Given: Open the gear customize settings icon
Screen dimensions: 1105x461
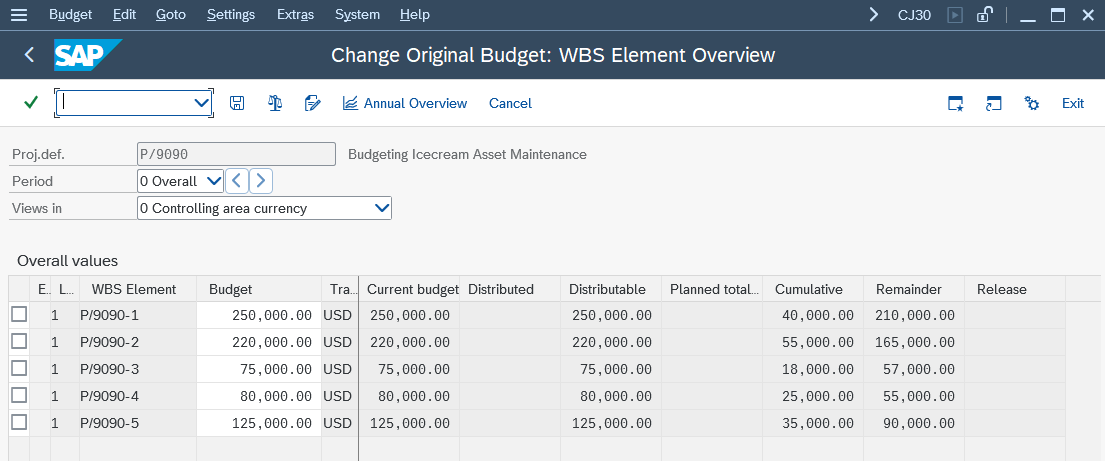Looking at the screenshot, I should point(1032,104).
